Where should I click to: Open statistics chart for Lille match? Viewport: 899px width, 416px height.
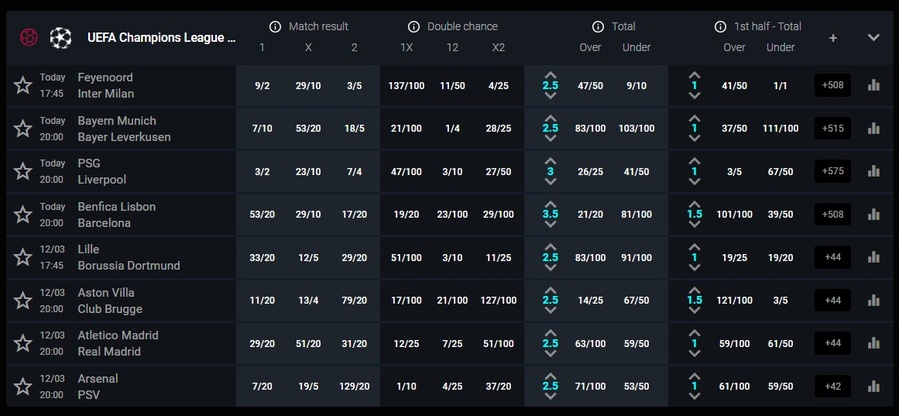(x=873, y=257)
